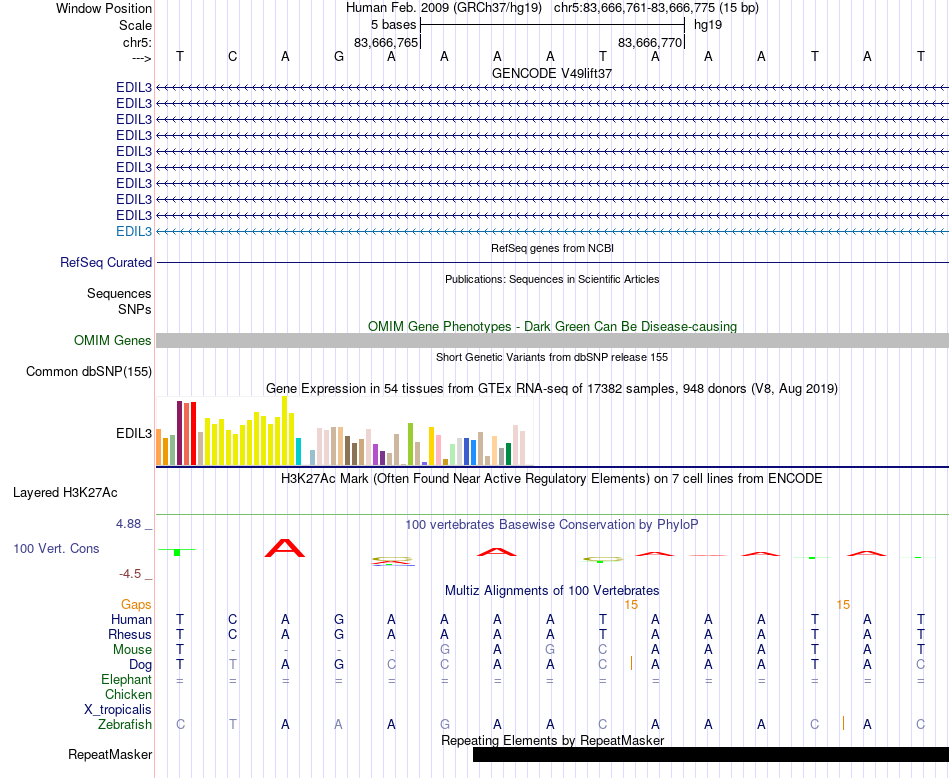Open 'Publications: Sequences in Scientific Articles' title

[552, 279]
